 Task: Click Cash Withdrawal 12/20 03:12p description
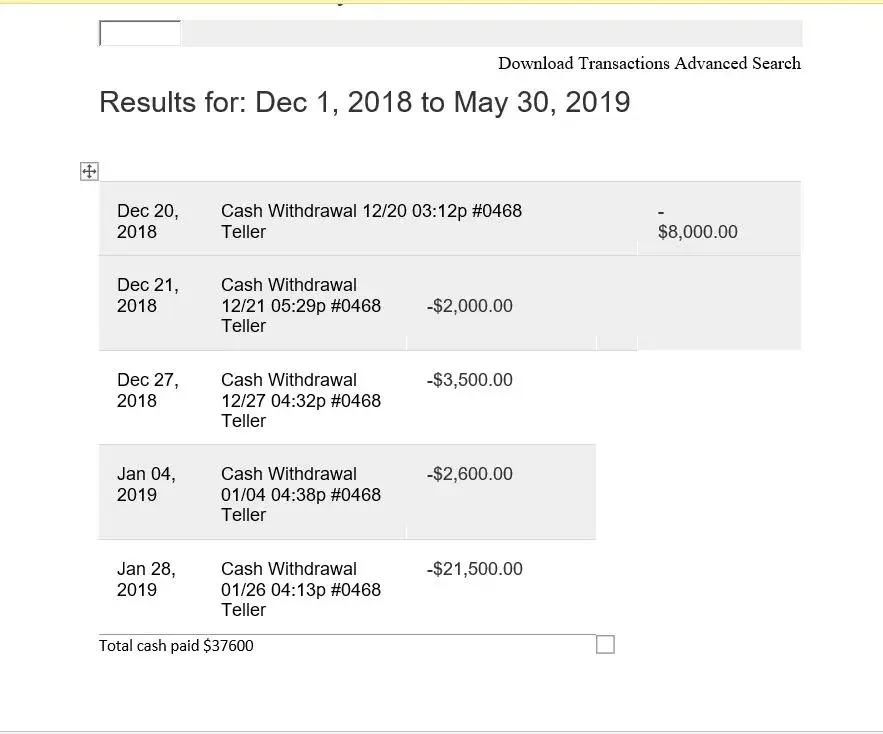pyautogui.click(x=371, y=221)
